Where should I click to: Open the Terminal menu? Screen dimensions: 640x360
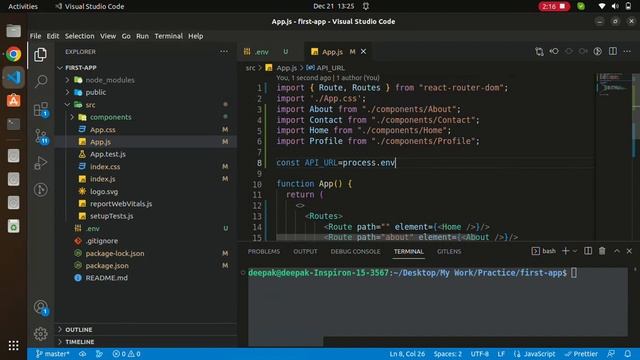click(169, 36)
